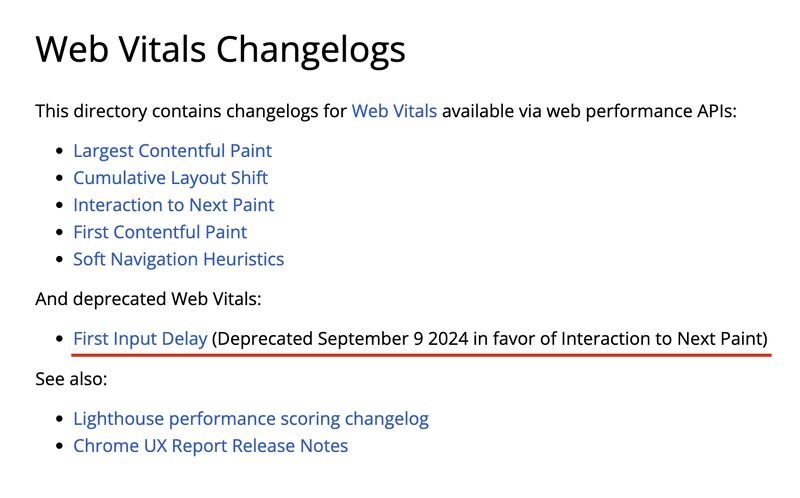Click the 'See also:' label

coord(71,379)
